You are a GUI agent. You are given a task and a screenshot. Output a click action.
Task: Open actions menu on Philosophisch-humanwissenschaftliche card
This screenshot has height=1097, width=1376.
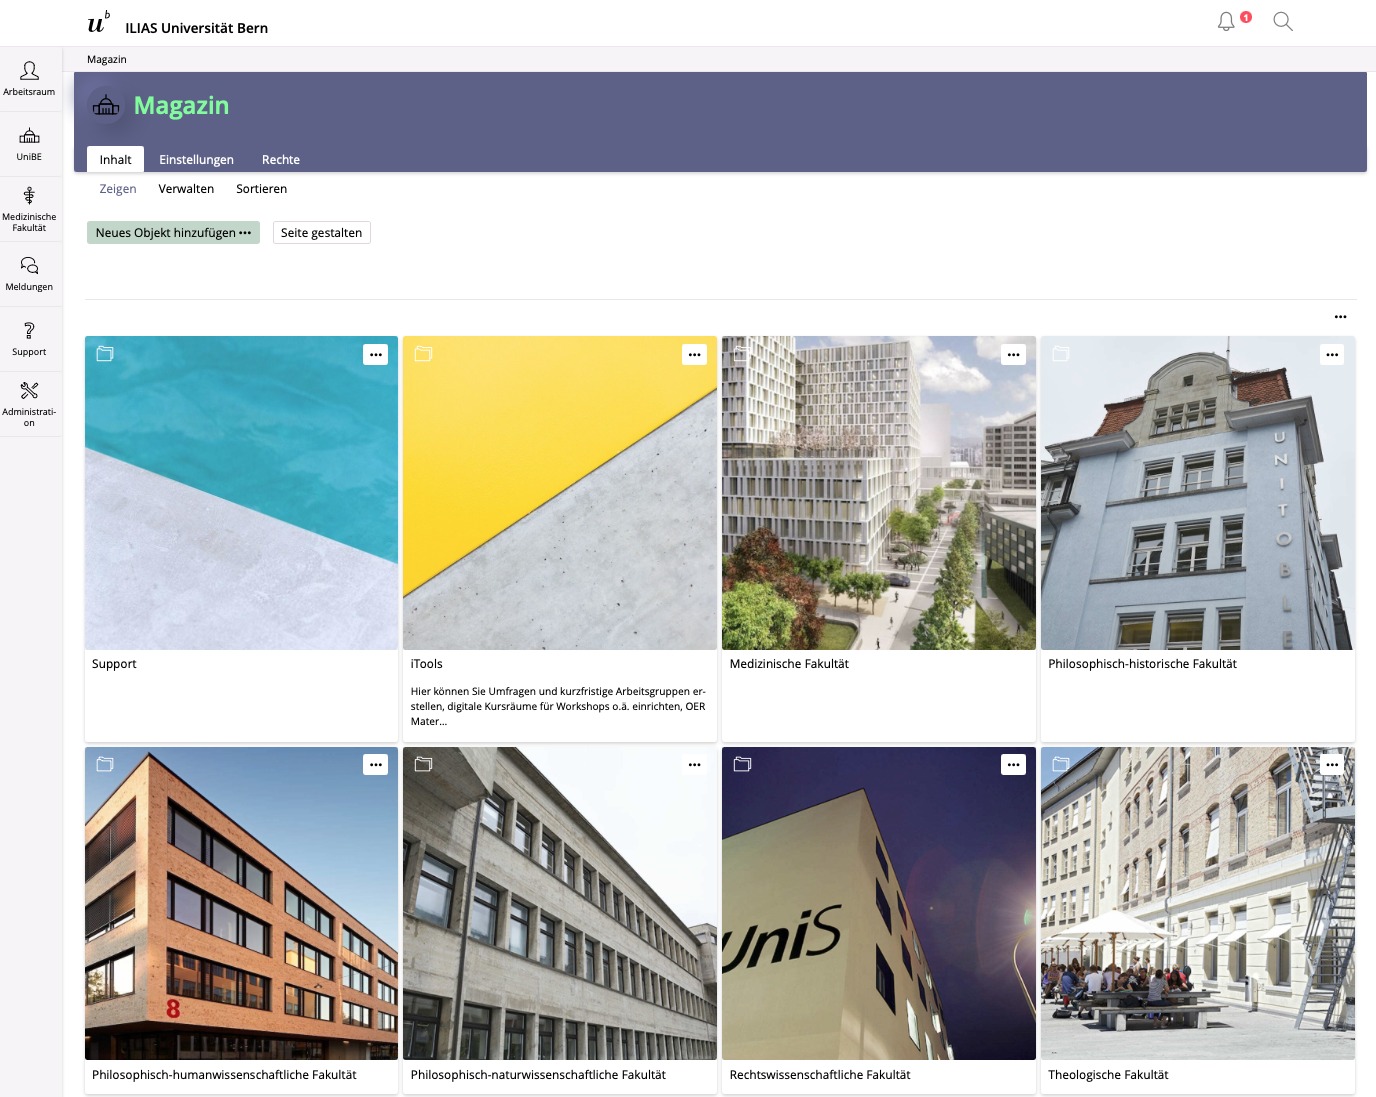pos(376,765)
